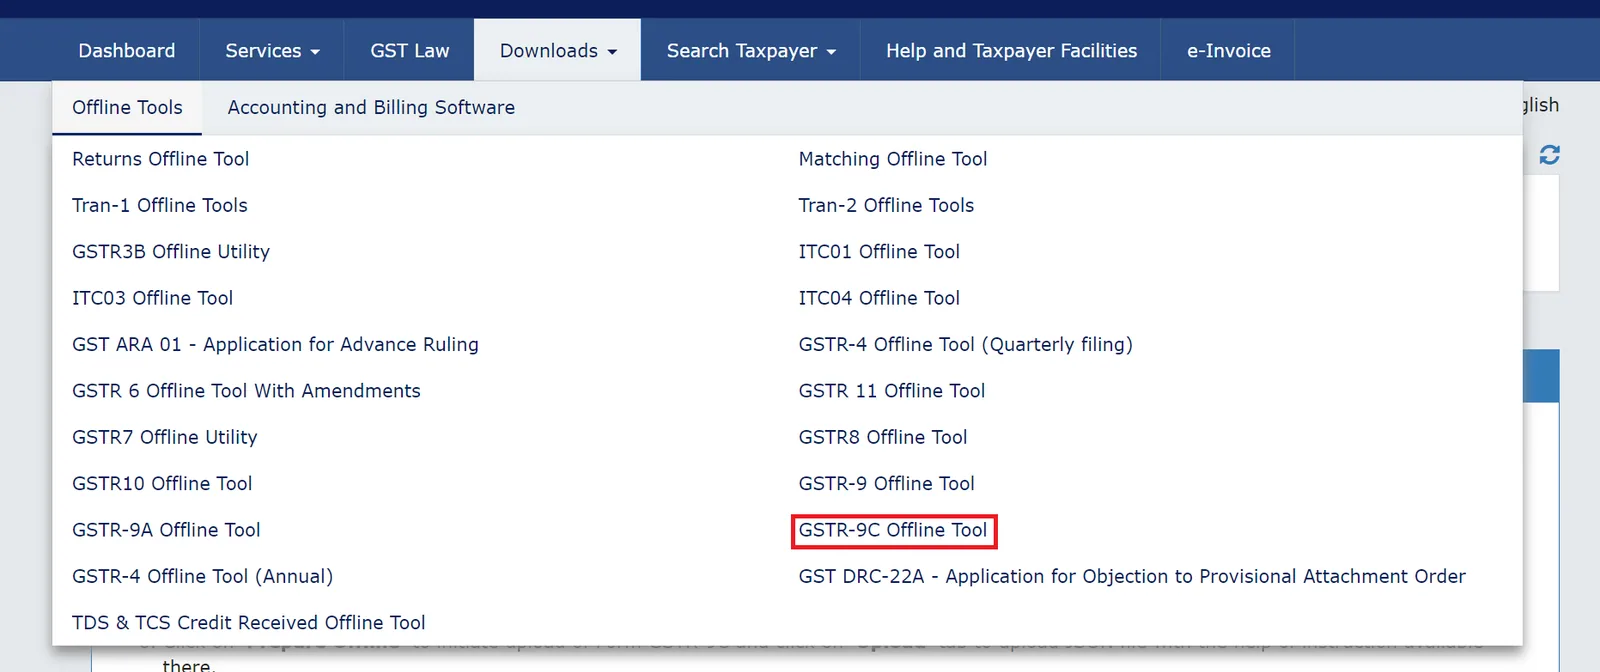The height and width of the screenshot is (672, 1600).
Task: Open GSTR3B Offline Utility
Action: click(x=171, y=252)
